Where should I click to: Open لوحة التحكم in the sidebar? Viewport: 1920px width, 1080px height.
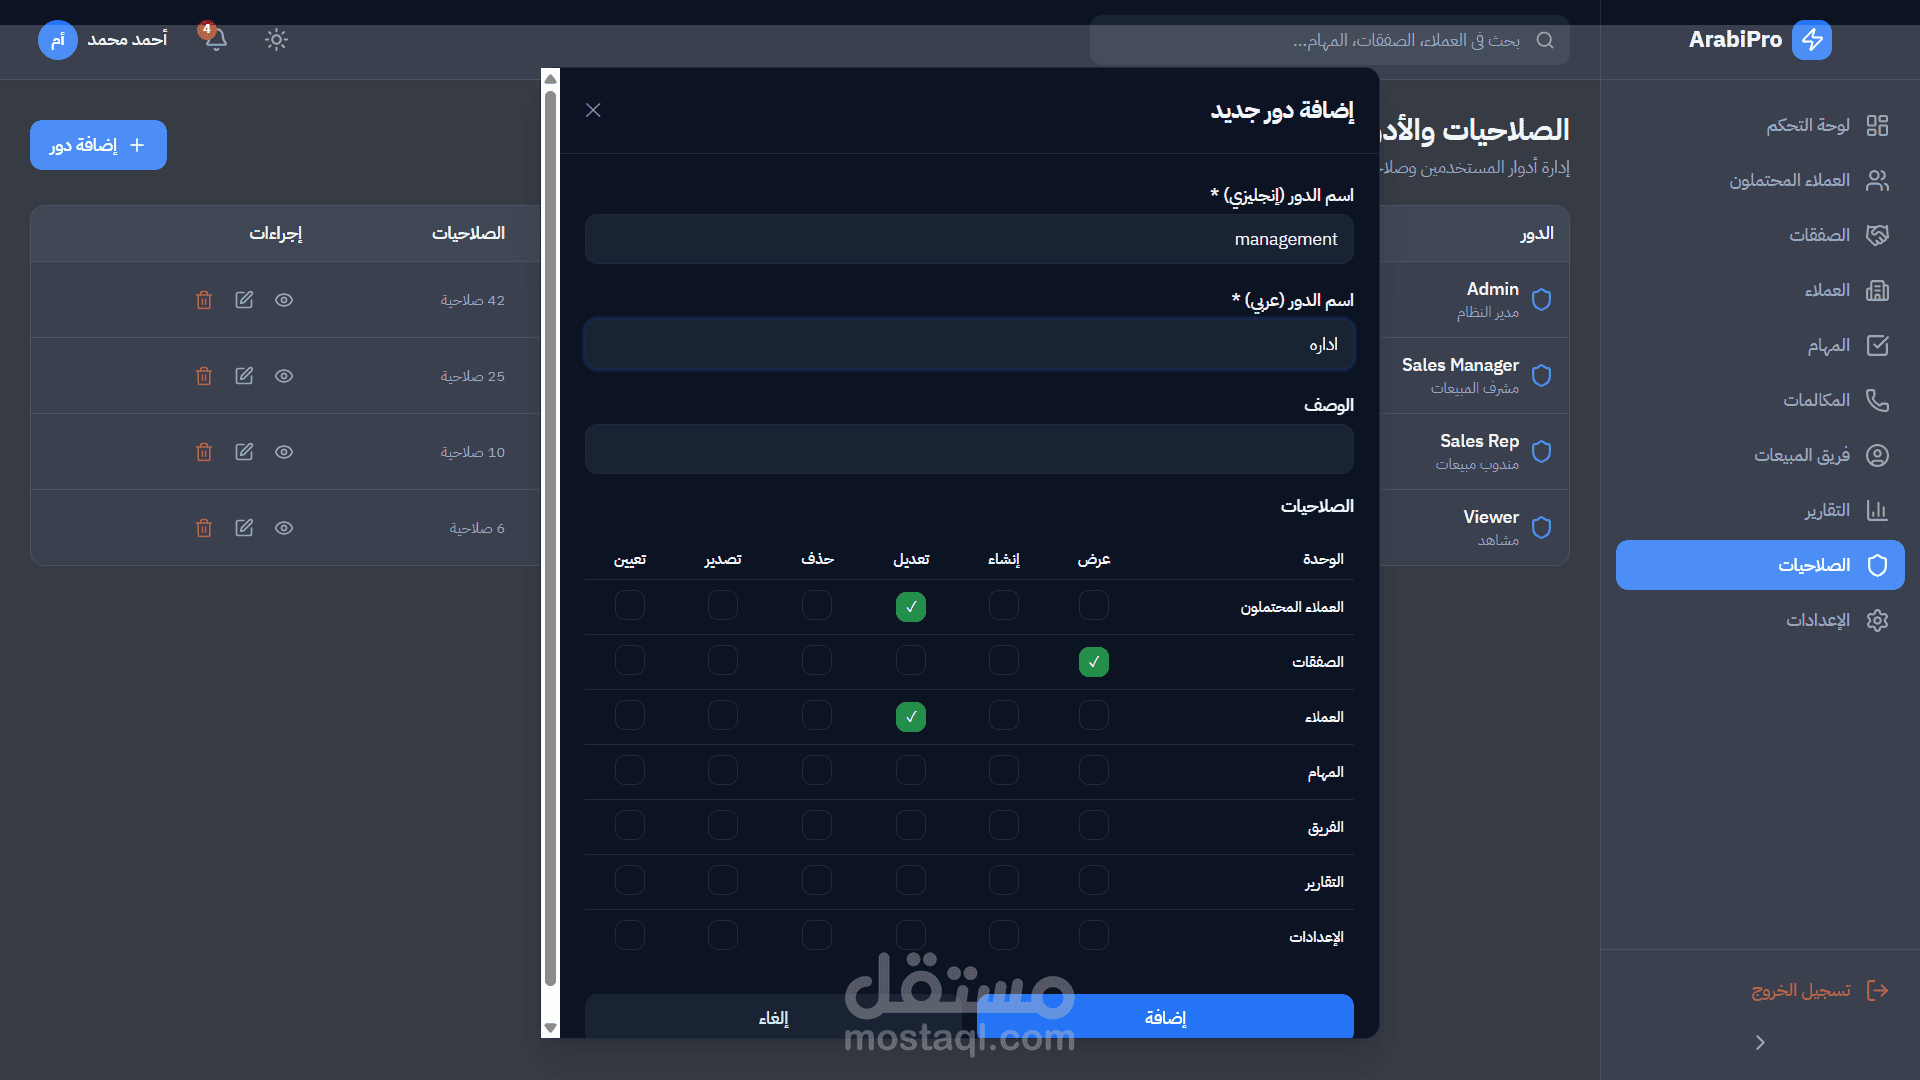(1807, 125)
